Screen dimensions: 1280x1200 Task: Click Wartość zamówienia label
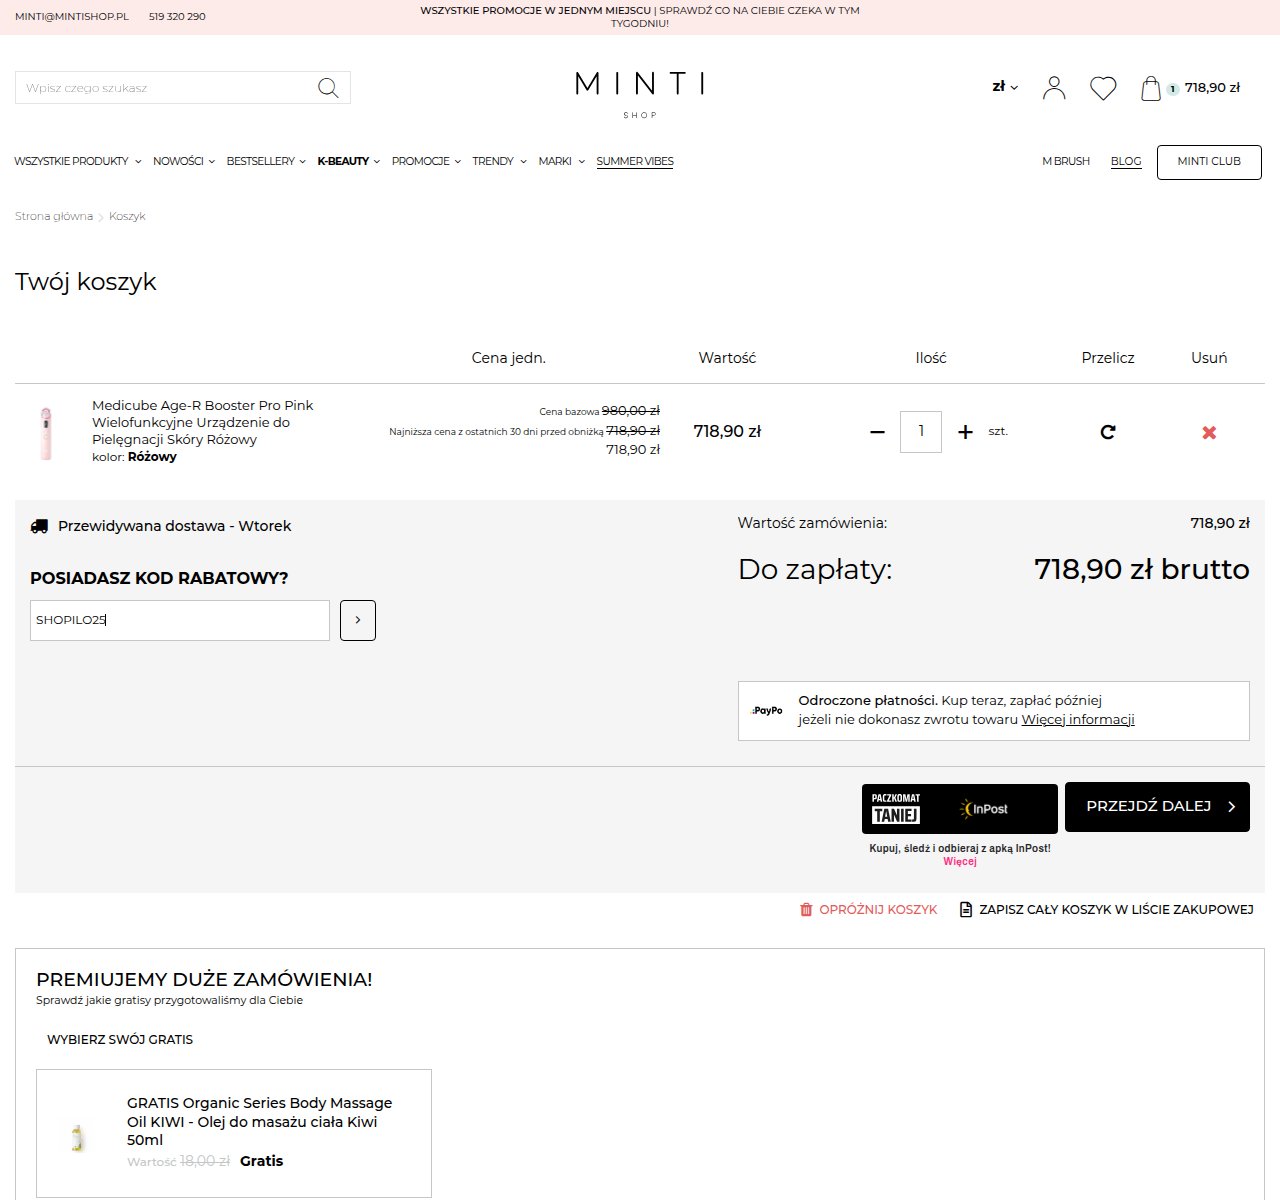(812, 523)
